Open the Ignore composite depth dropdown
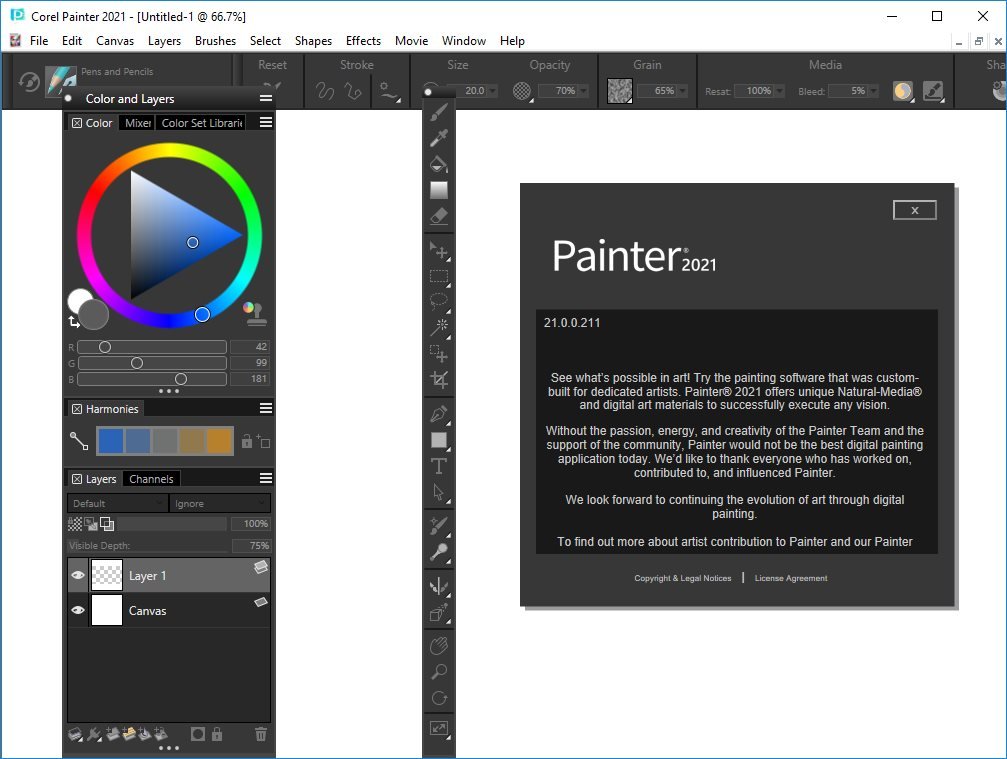 (220, 503)
